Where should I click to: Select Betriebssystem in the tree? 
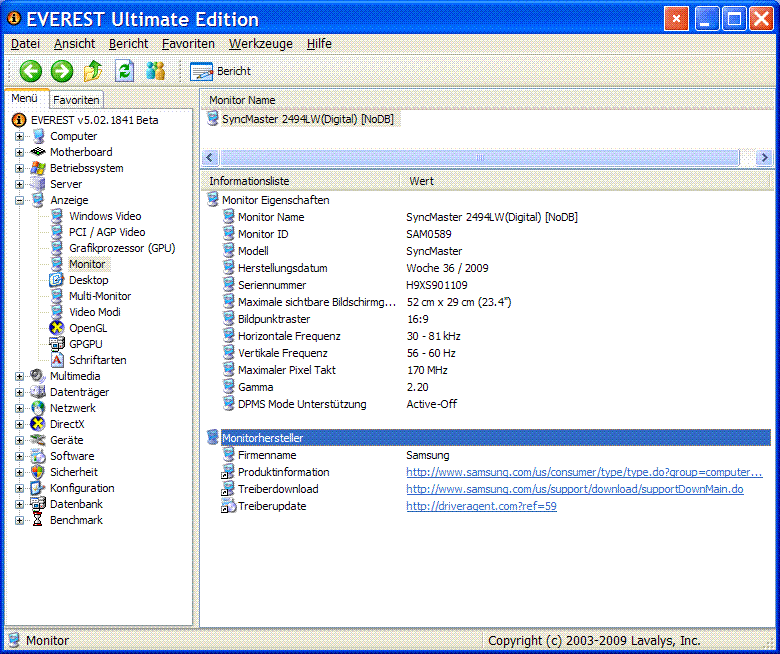[x=87, y=168]
